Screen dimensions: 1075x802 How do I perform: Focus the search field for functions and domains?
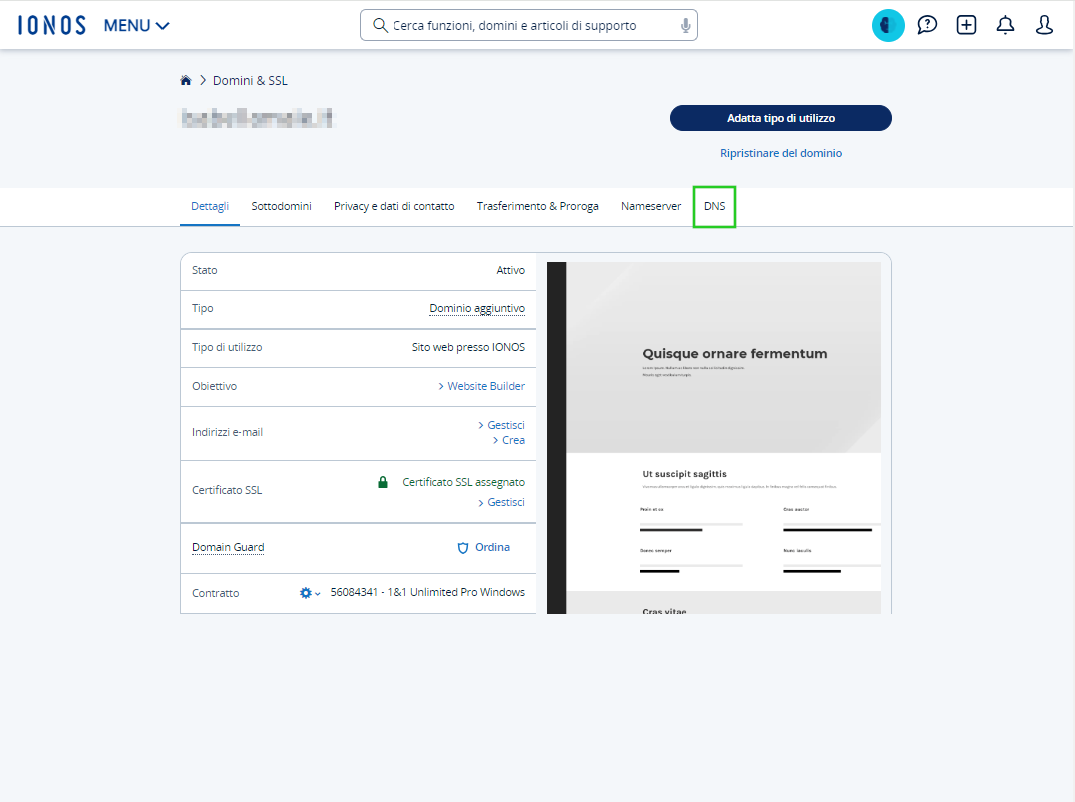point(529,25)
